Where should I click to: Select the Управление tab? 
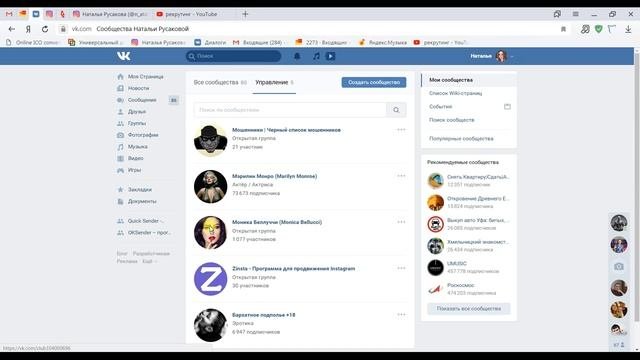tap(274, 82)
